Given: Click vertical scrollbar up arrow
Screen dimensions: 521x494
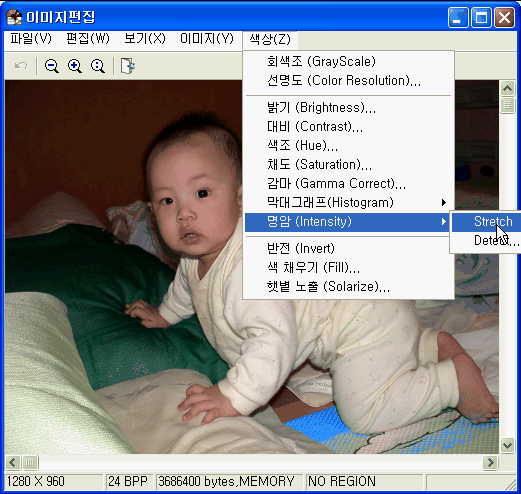Looking at the screenshot, I should pyautogui.click(x=507, y=88).
